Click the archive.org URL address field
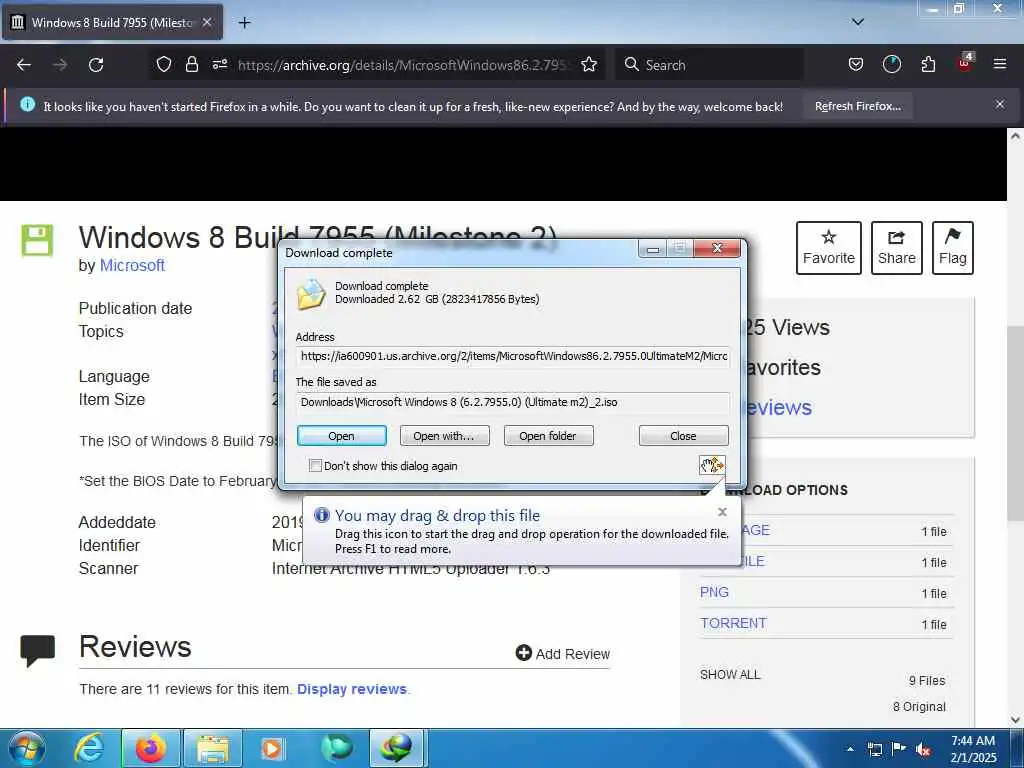Viewport: 1024px width, 768px height. (x=404, y=65)
